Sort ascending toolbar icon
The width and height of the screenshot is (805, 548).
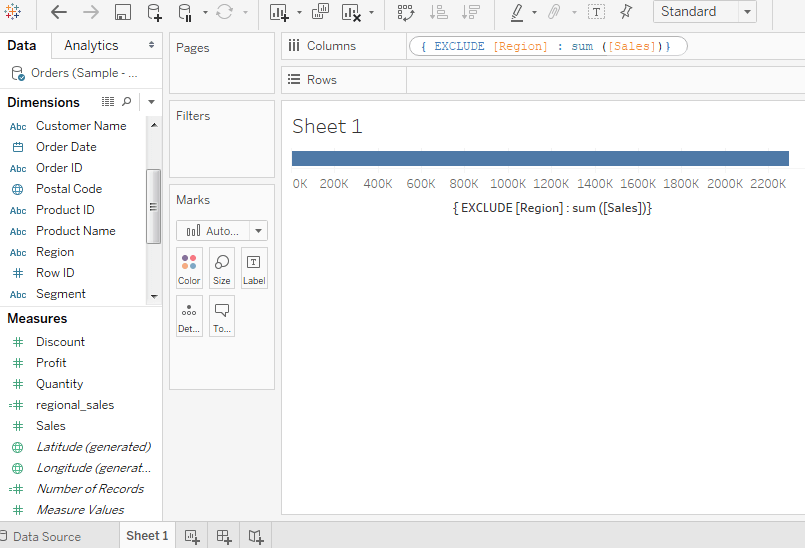[x=438, y=12]
